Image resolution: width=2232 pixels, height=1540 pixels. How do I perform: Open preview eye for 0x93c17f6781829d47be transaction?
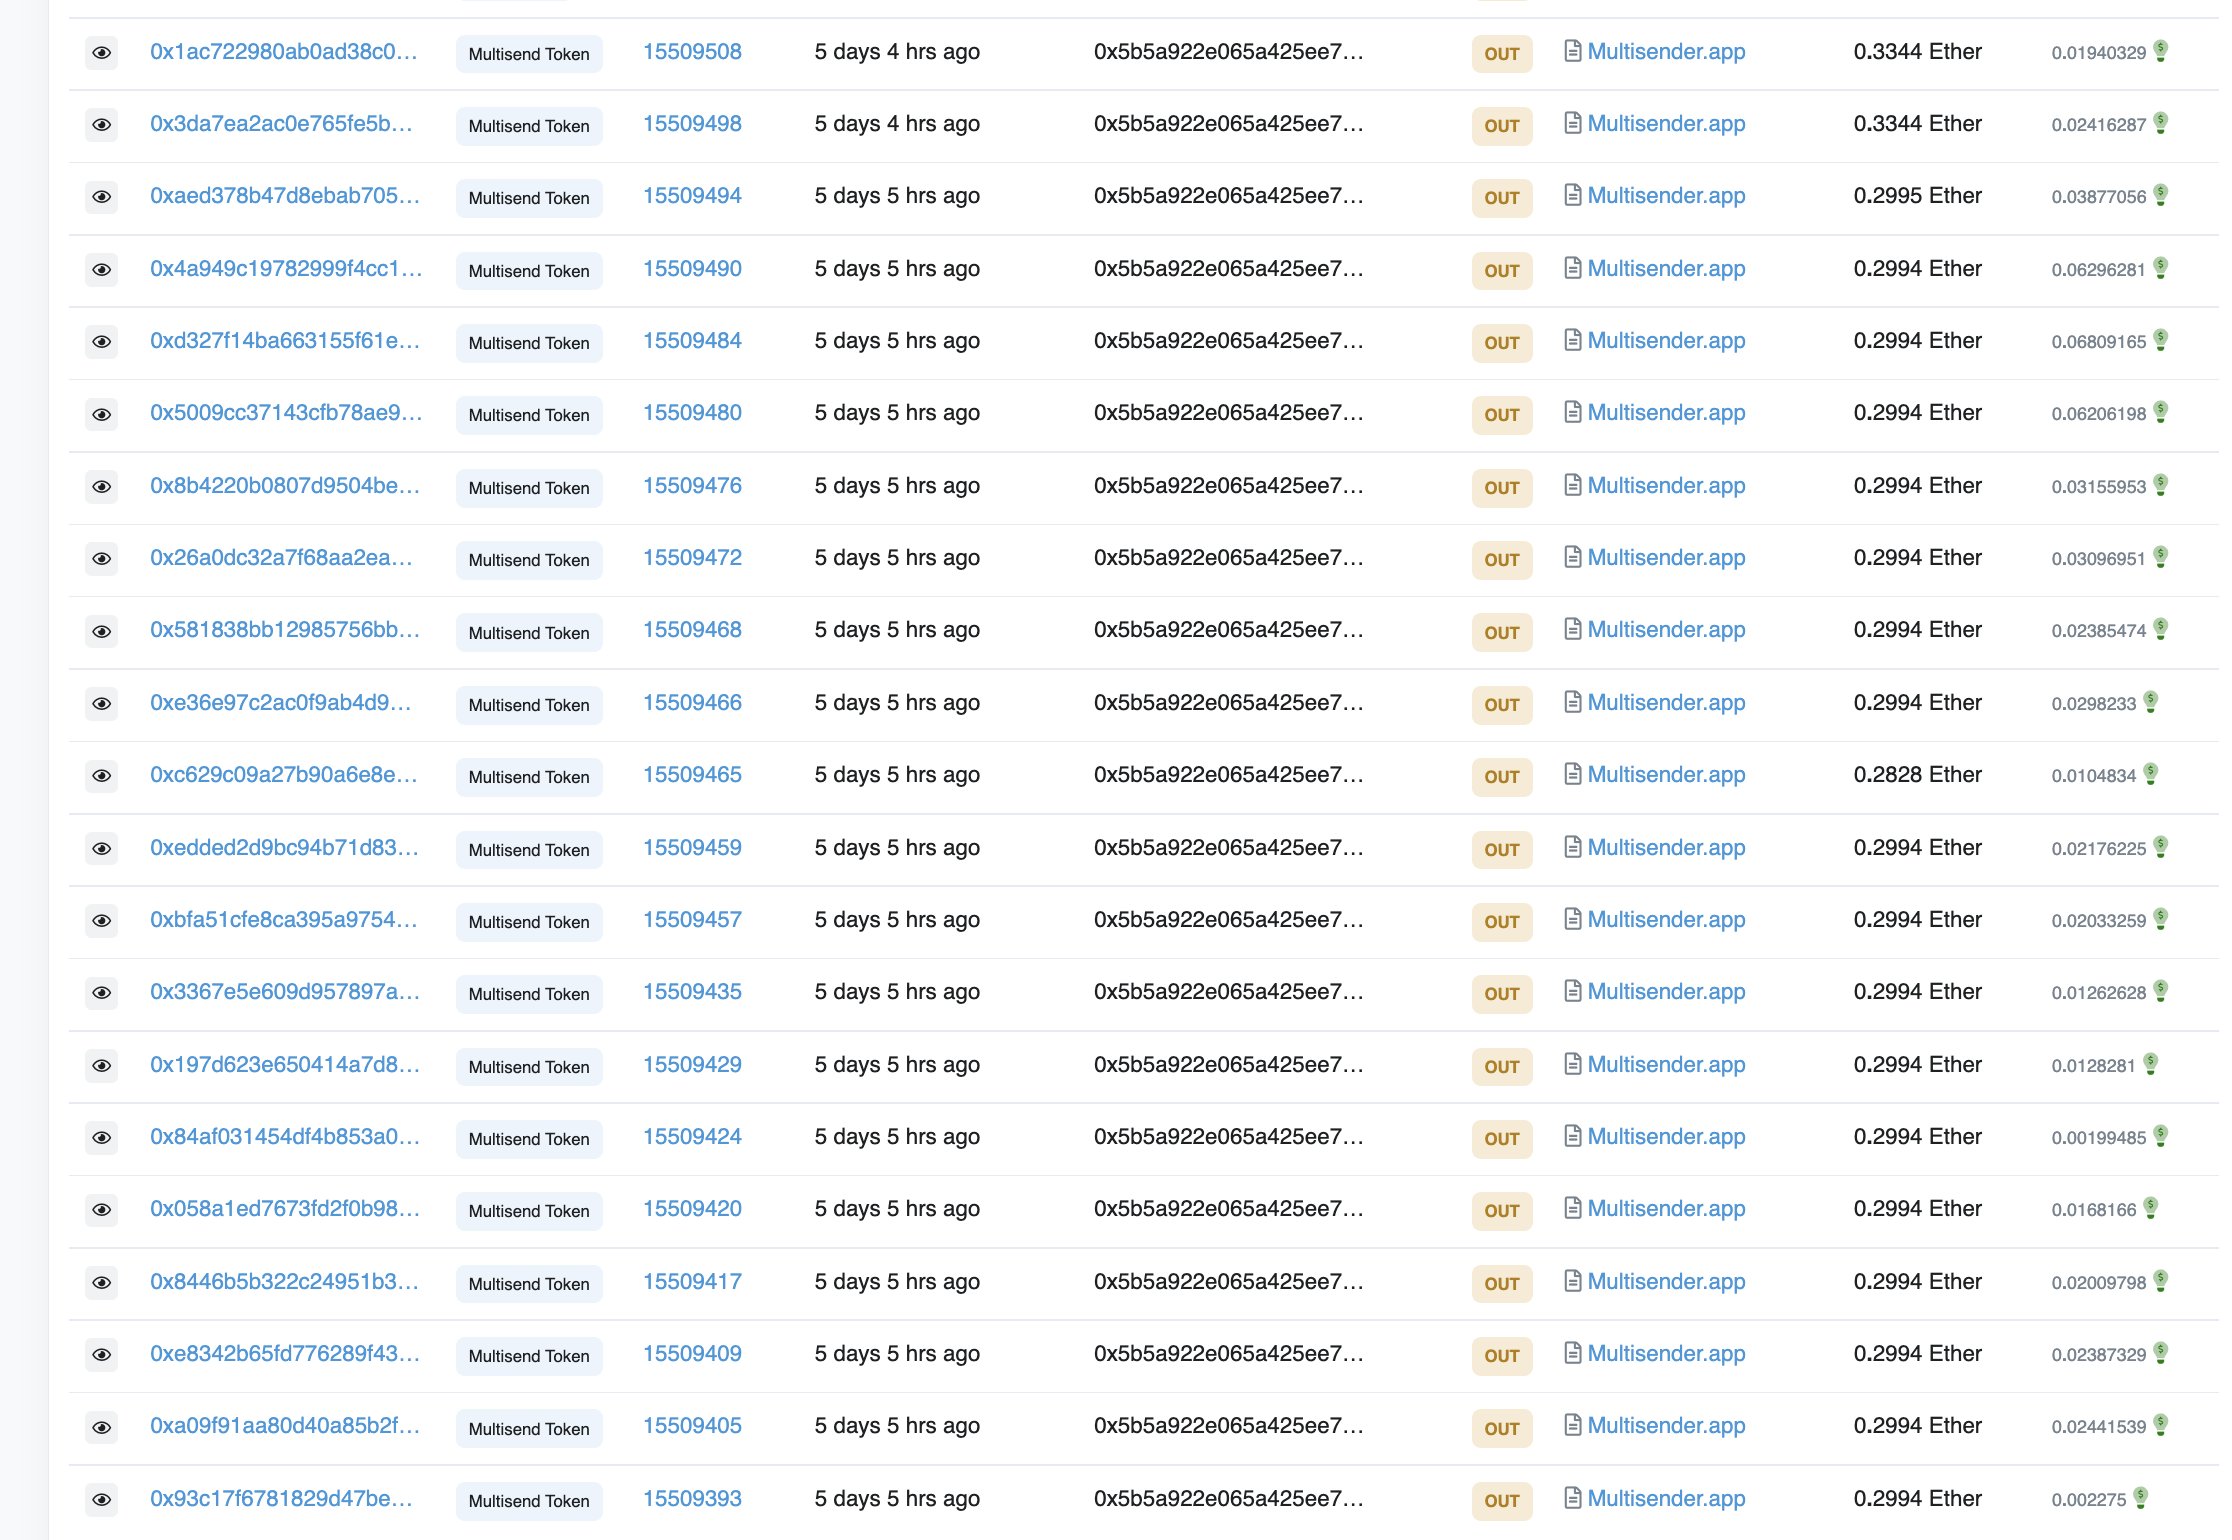(x=101, y=1499)
